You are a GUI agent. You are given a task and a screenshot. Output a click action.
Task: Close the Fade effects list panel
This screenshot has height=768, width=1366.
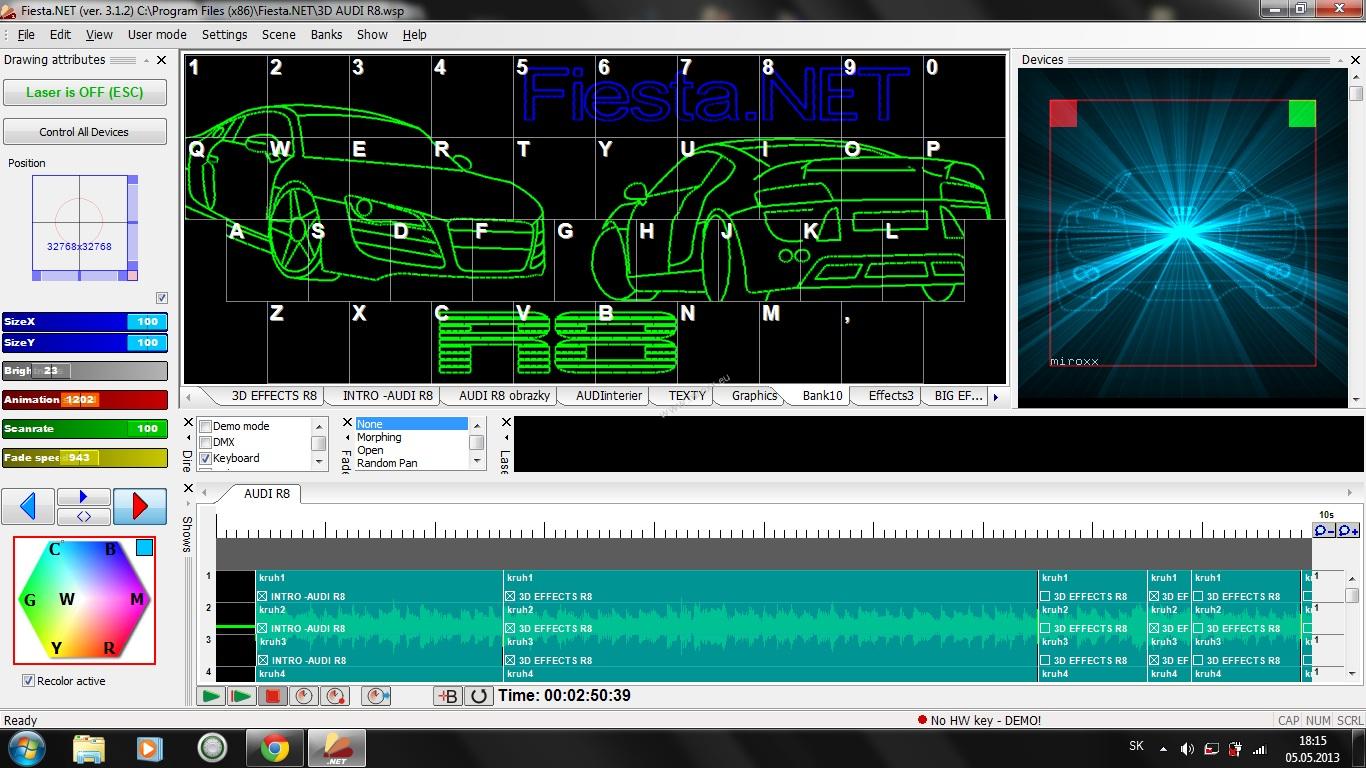pyautogui.click(x=347, y=423)
